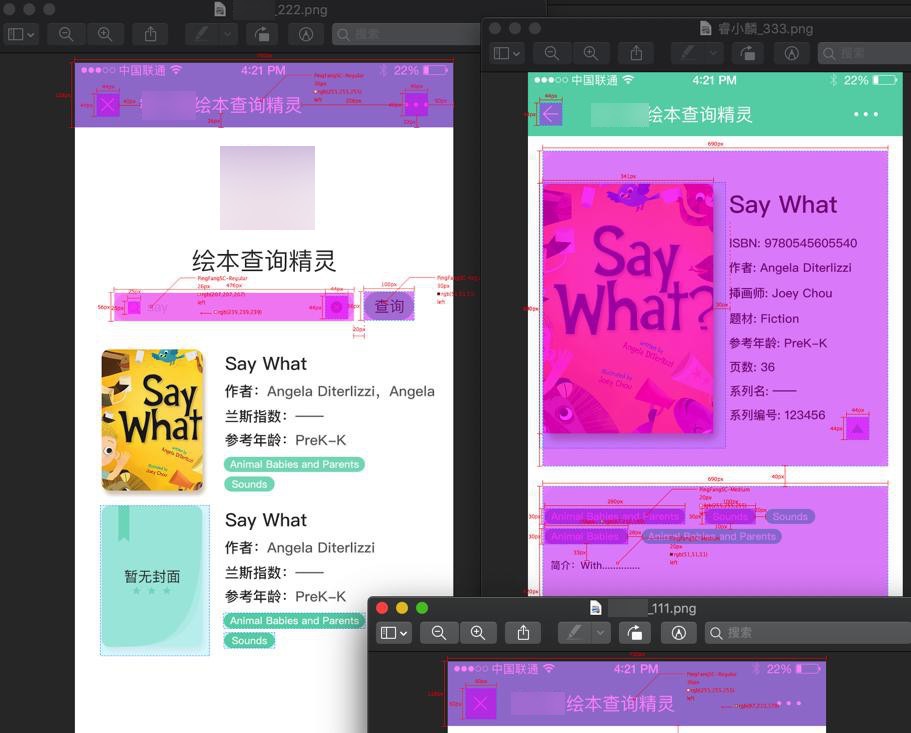Click 'ISBN: 9780545605540' text
Screen dimensions: 911x733
793,243
